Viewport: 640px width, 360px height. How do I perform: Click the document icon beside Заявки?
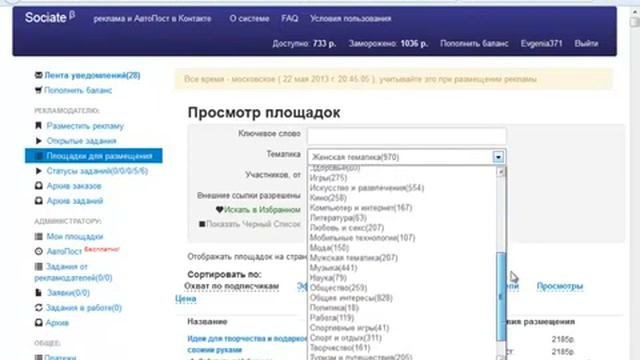coord(38,293)
